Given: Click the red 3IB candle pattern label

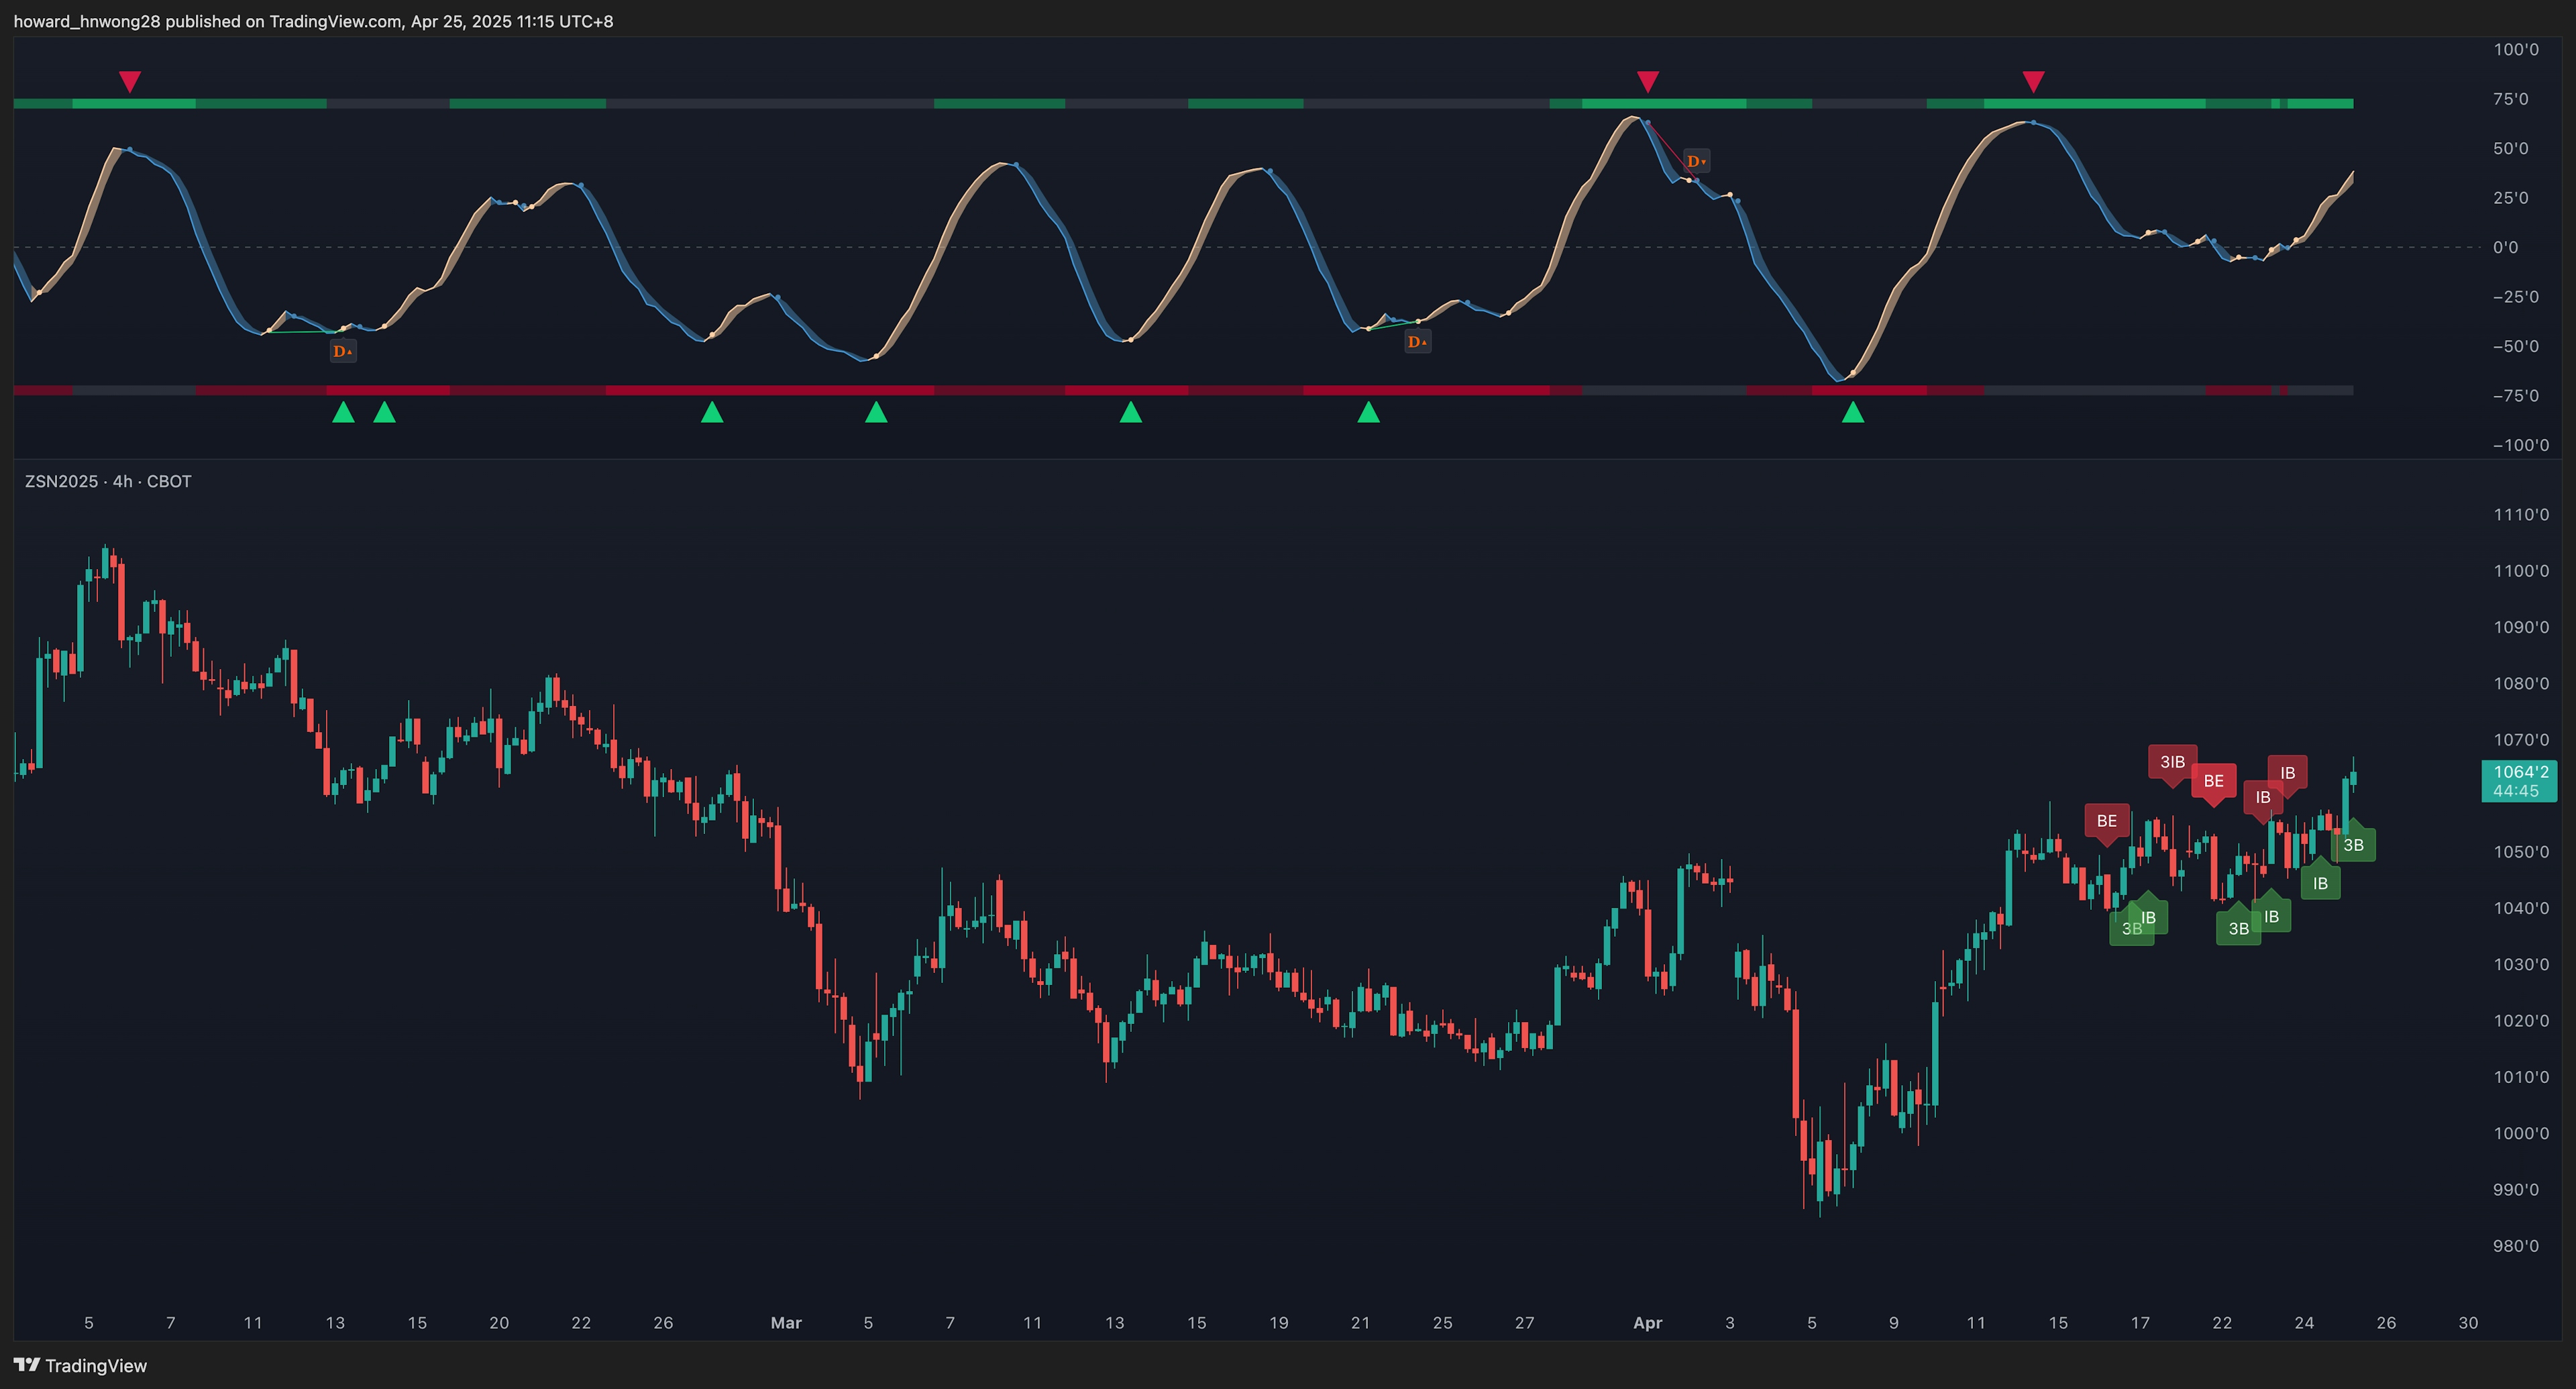Looking at the screenshot, I should tap(2172, 762).
